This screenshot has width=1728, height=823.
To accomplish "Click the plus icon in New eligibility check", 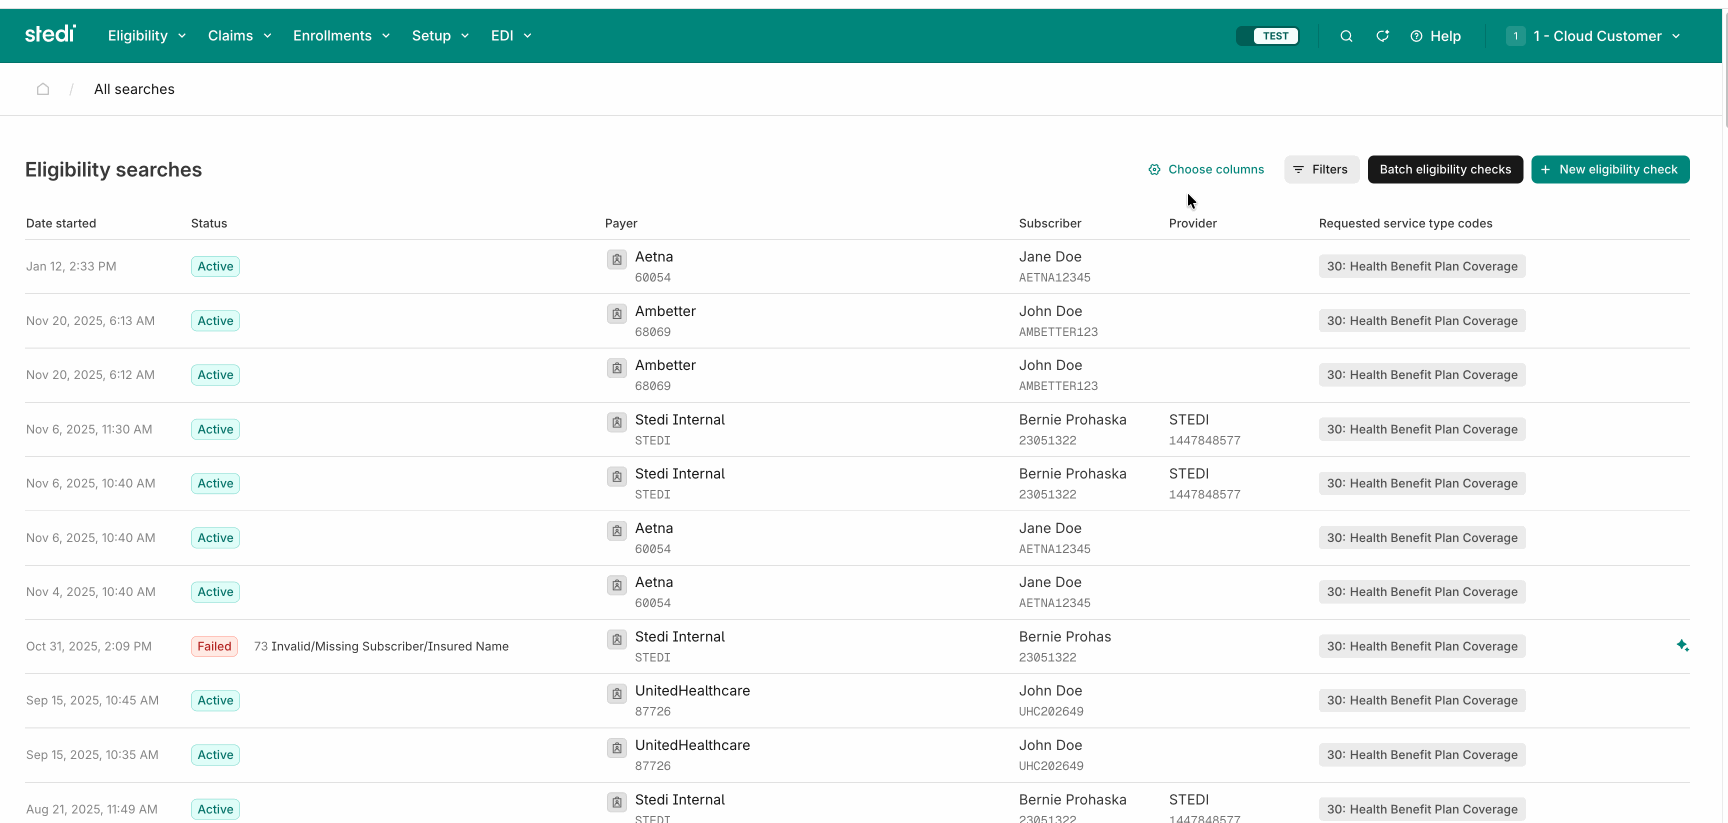I will (x=1545, y=170).
